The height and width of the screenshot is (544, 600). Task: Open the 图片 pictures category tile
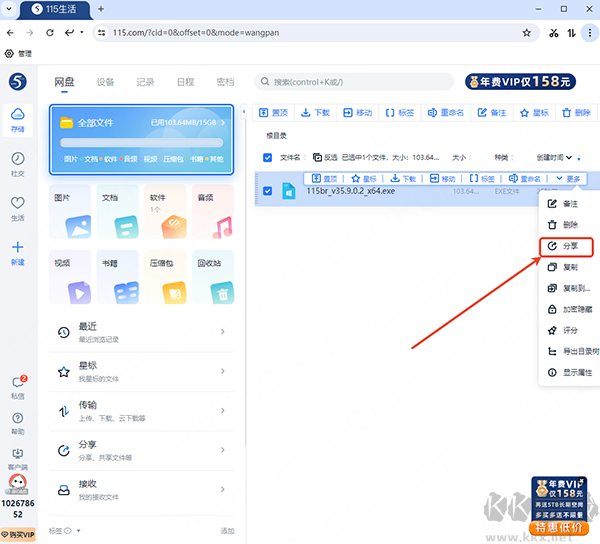[70, 213]
